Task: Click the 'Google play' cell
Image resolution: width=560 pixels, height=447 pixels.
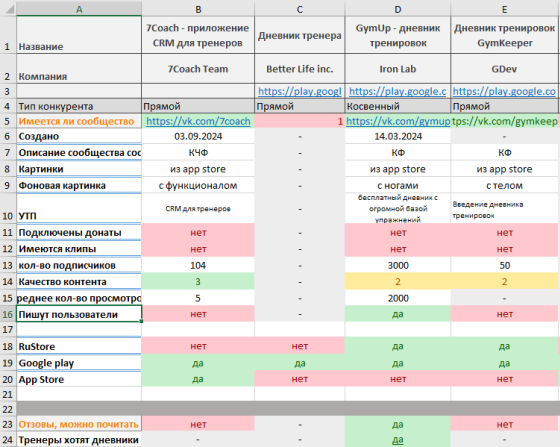Action: tap(79, 363)
